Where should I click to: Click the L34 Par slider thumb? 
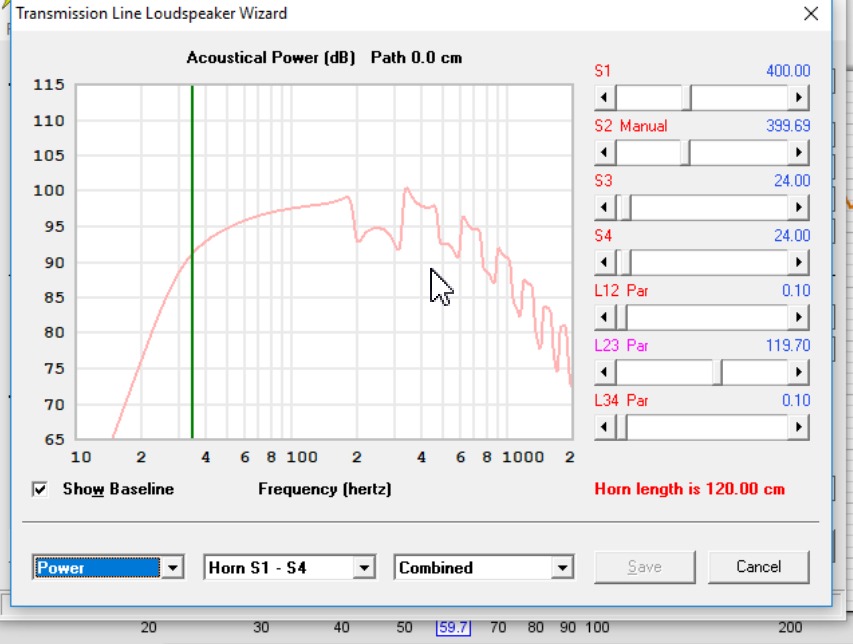(x=621, y=427)
